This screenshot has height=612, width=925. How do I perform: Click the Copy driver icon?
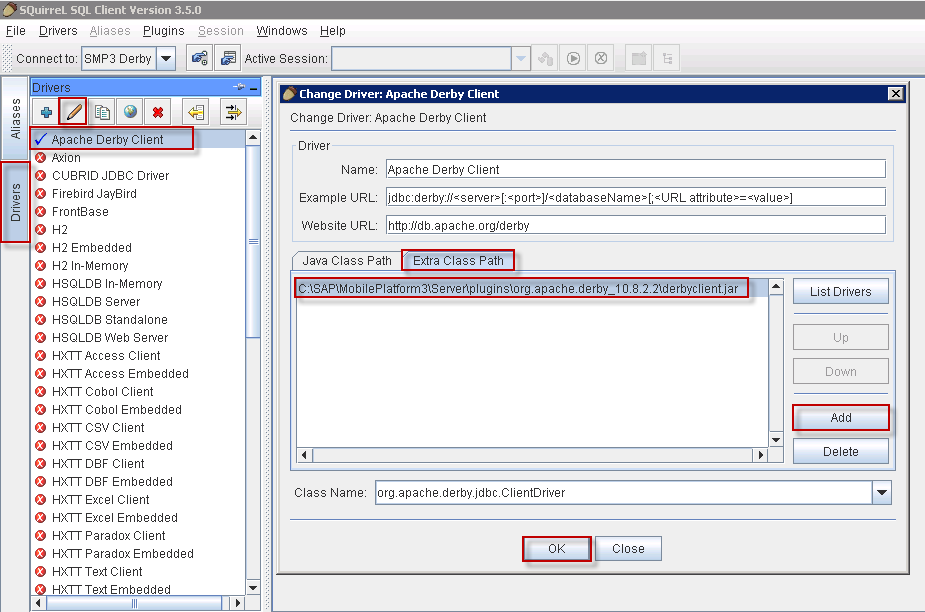point(101,112)
